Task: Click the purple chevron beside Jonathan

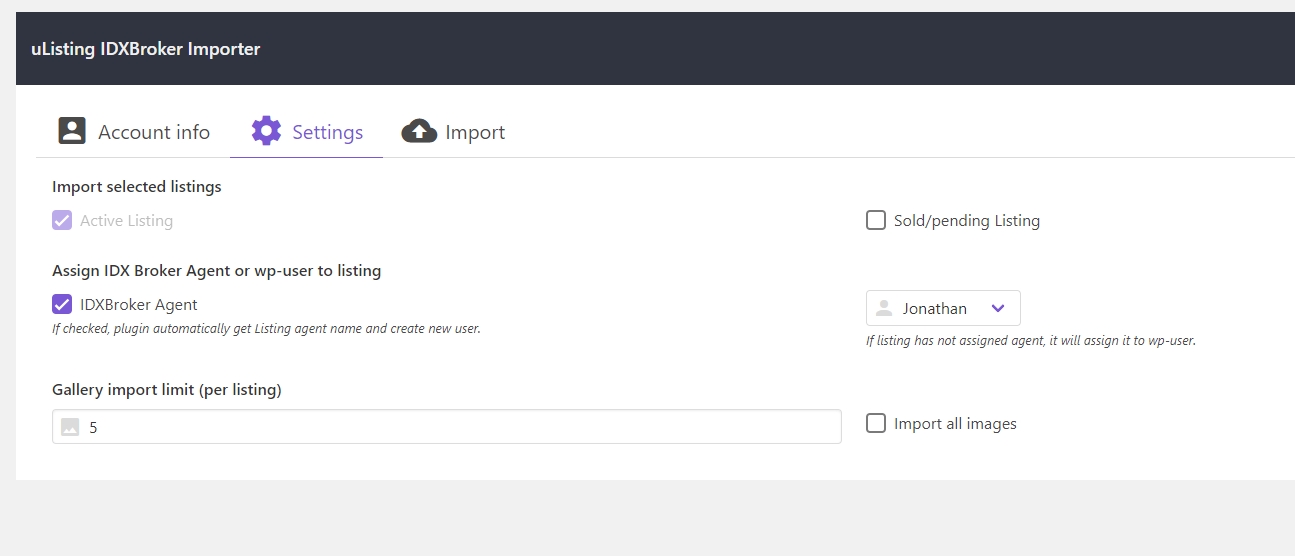Action: click(x=997, y=308)
